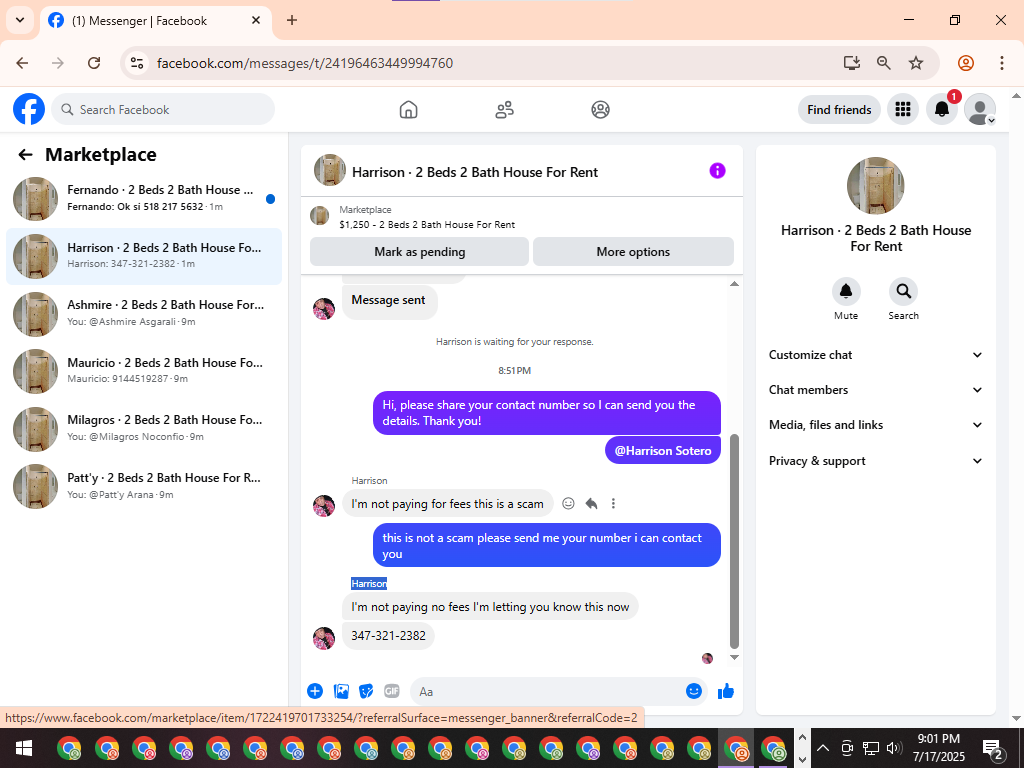Open the Friends icon in top navigation
This screenshot has width=1024, height=768.
(504, 110)
